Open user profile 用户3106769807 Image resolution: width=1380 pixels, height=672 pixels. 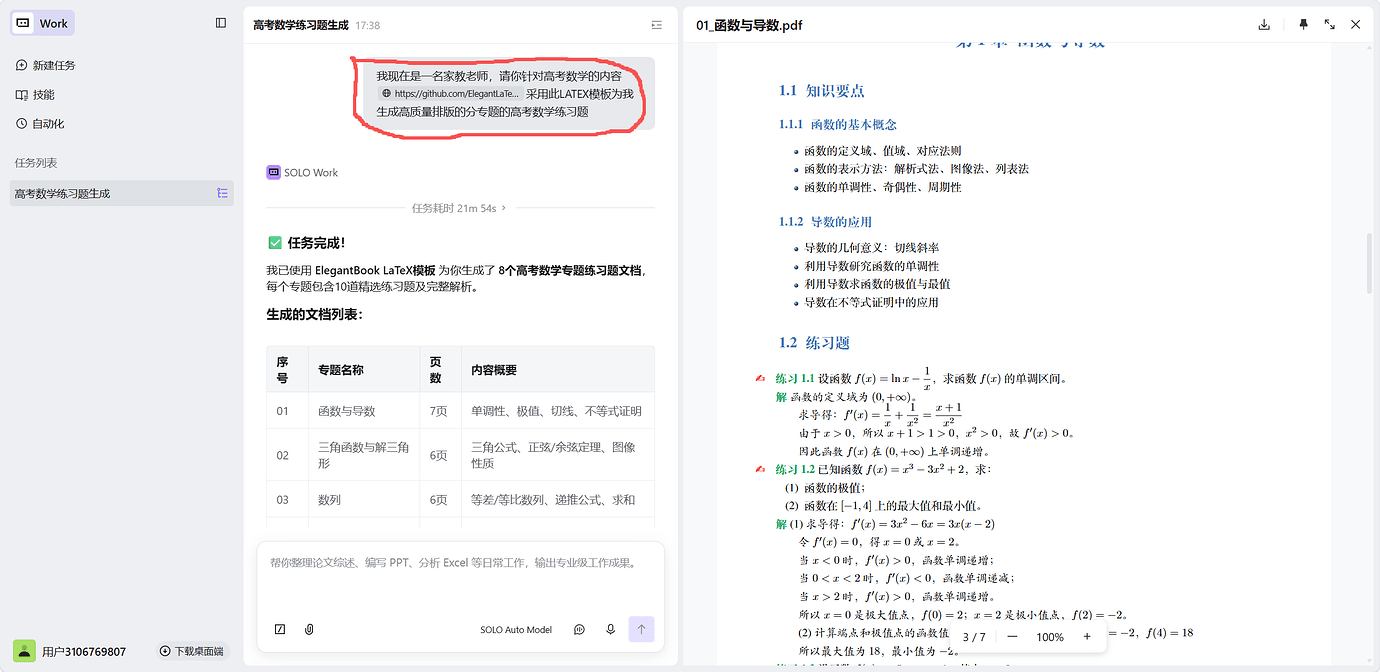tap(84, 652)
